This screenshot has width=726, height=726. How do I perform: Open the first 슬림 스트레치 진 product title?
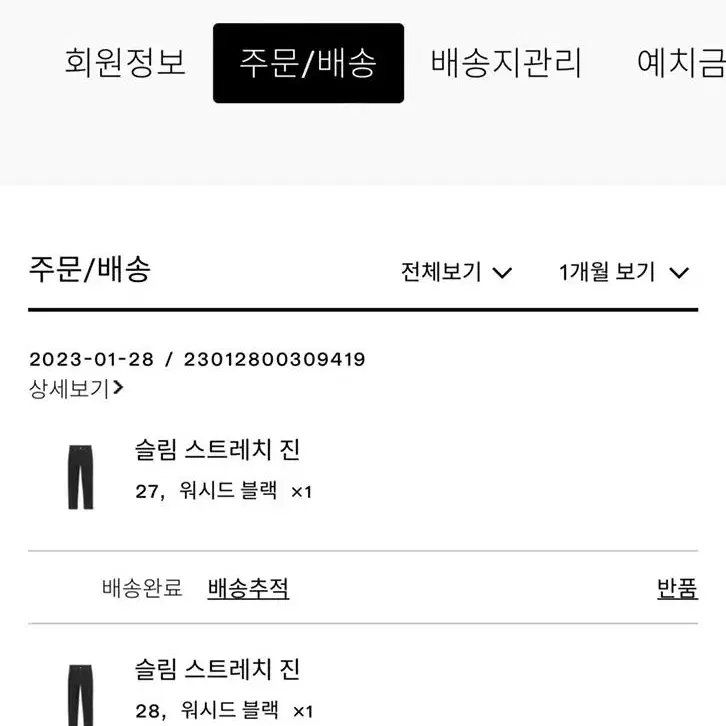click(x=217, y=450)
